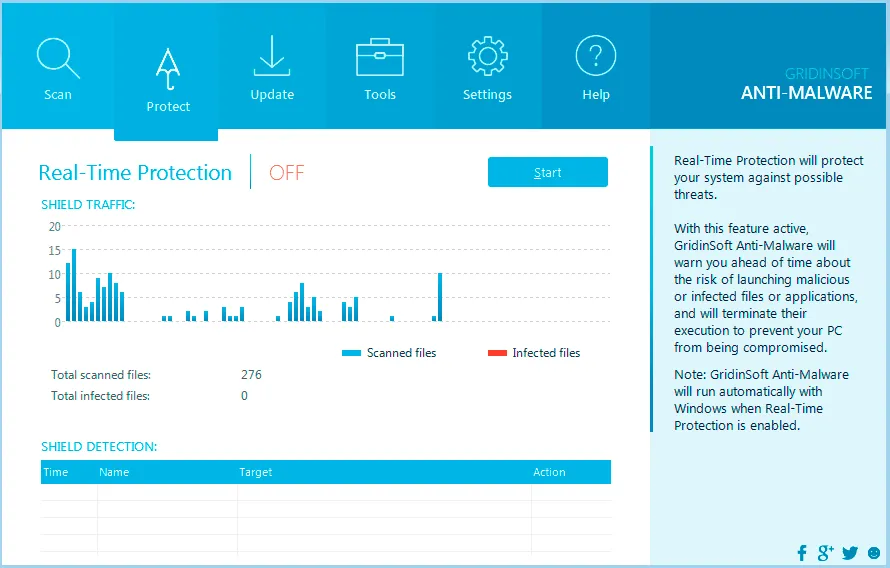Screen dimensions: 890x568
Task: Visit the Facebook page icon
Action: click(802, 553)
